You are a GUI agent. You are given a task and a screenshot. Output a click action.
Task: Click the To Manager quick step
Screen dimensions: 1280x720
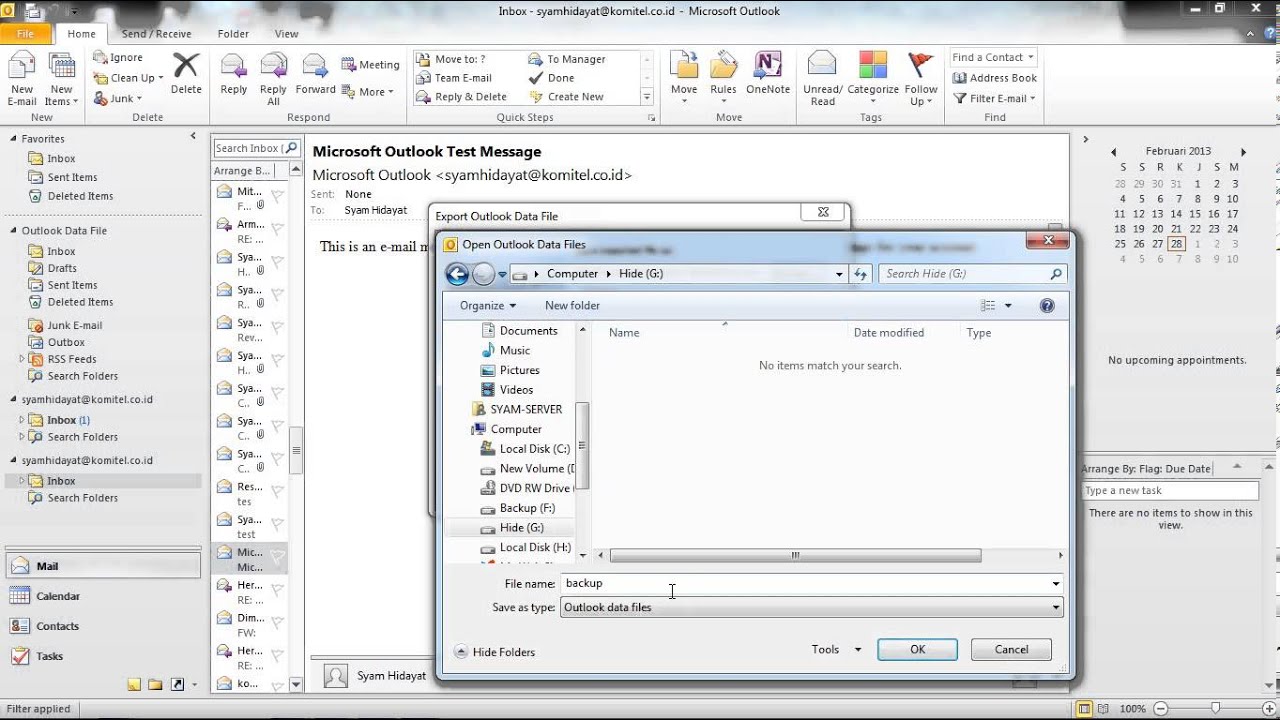pyautogui.click(x=566, y=59)
